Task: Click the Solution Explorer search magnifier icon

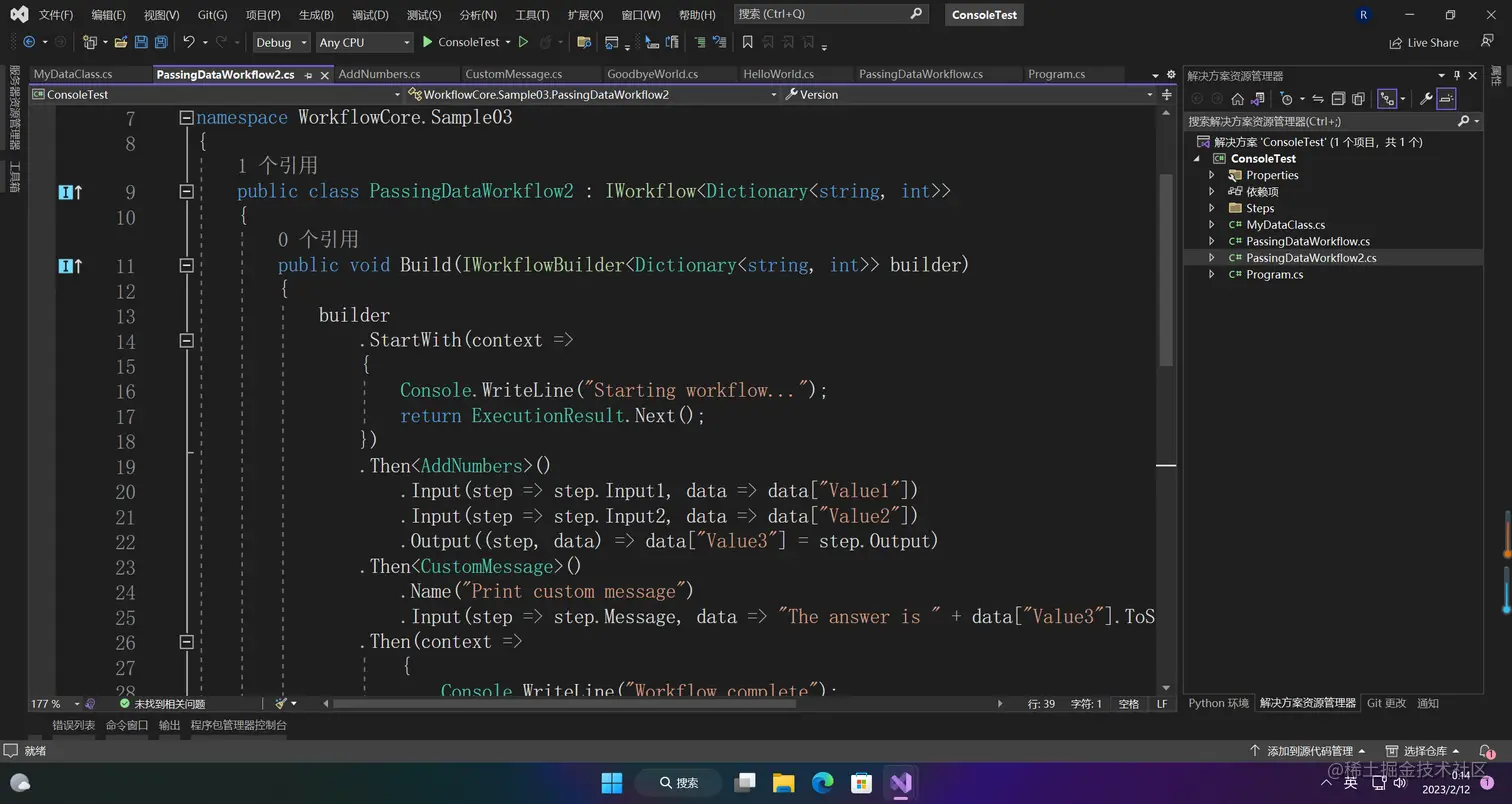Action: point(1464,121)
